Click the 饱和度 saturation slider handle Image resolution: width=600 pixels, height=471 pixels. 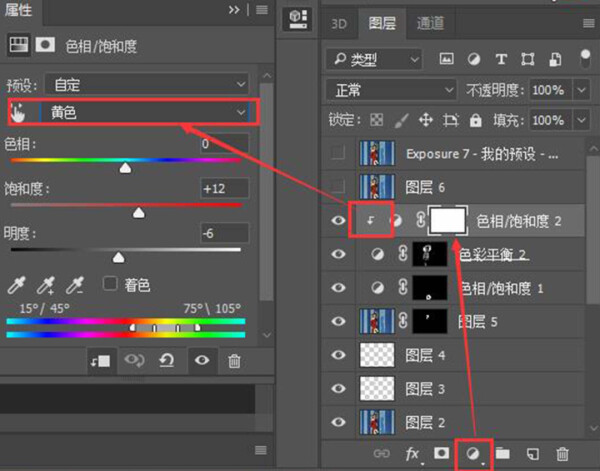click(139, 213)
